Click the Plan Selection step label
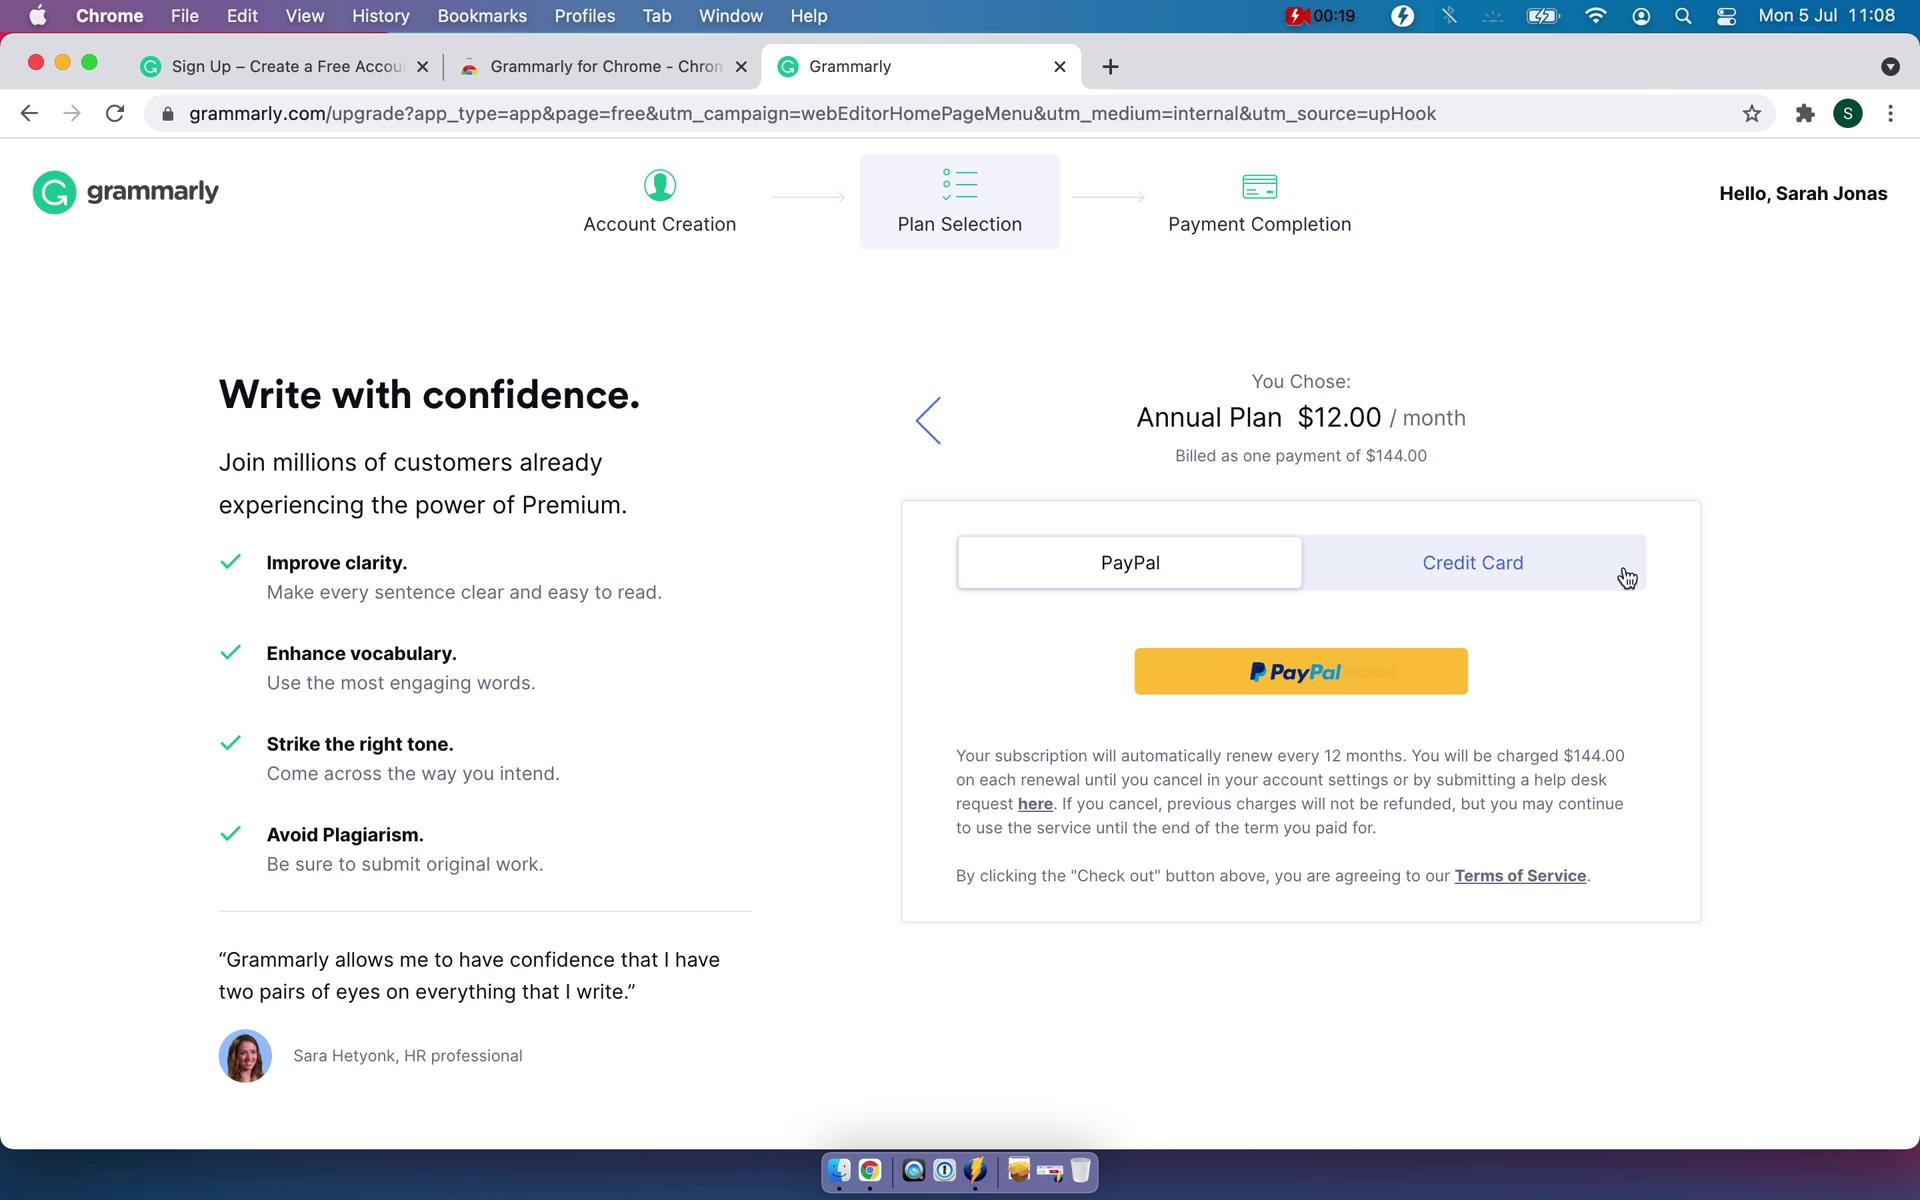Screen dimensions: 1920x1200 960,225
